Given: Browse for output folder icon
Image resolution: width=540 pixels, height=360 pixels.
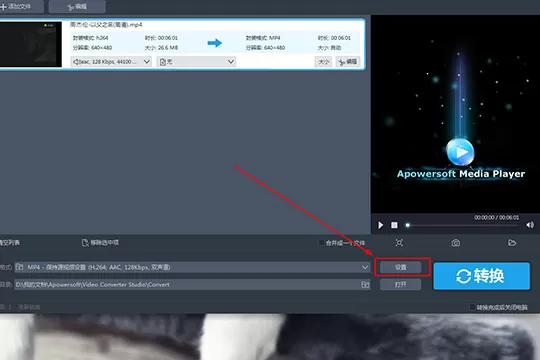Looking at the screenshot, I should (365, 285).
